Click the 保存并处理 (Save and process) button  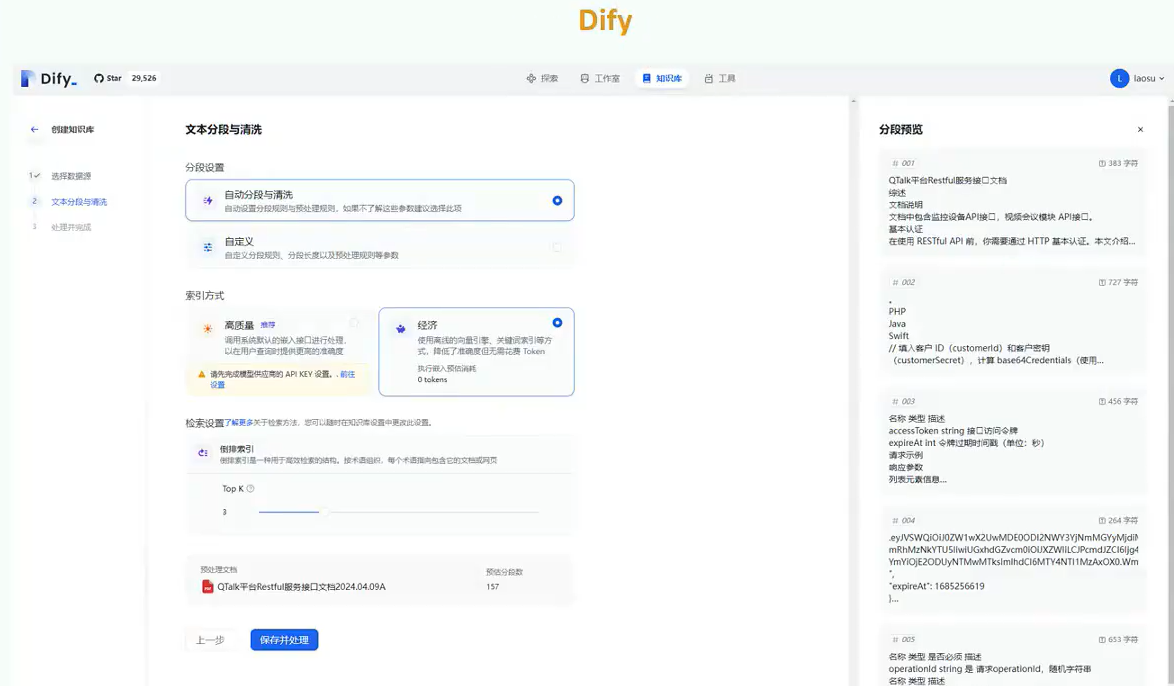[x=285, y=640]
